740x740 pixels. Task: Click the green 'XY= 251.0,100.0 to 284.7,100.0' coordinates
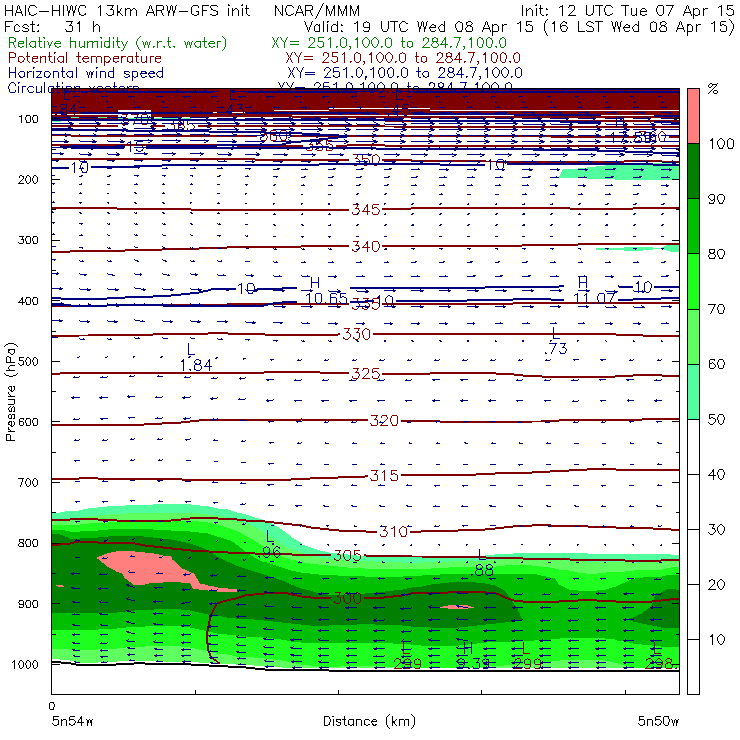point(389,43)
